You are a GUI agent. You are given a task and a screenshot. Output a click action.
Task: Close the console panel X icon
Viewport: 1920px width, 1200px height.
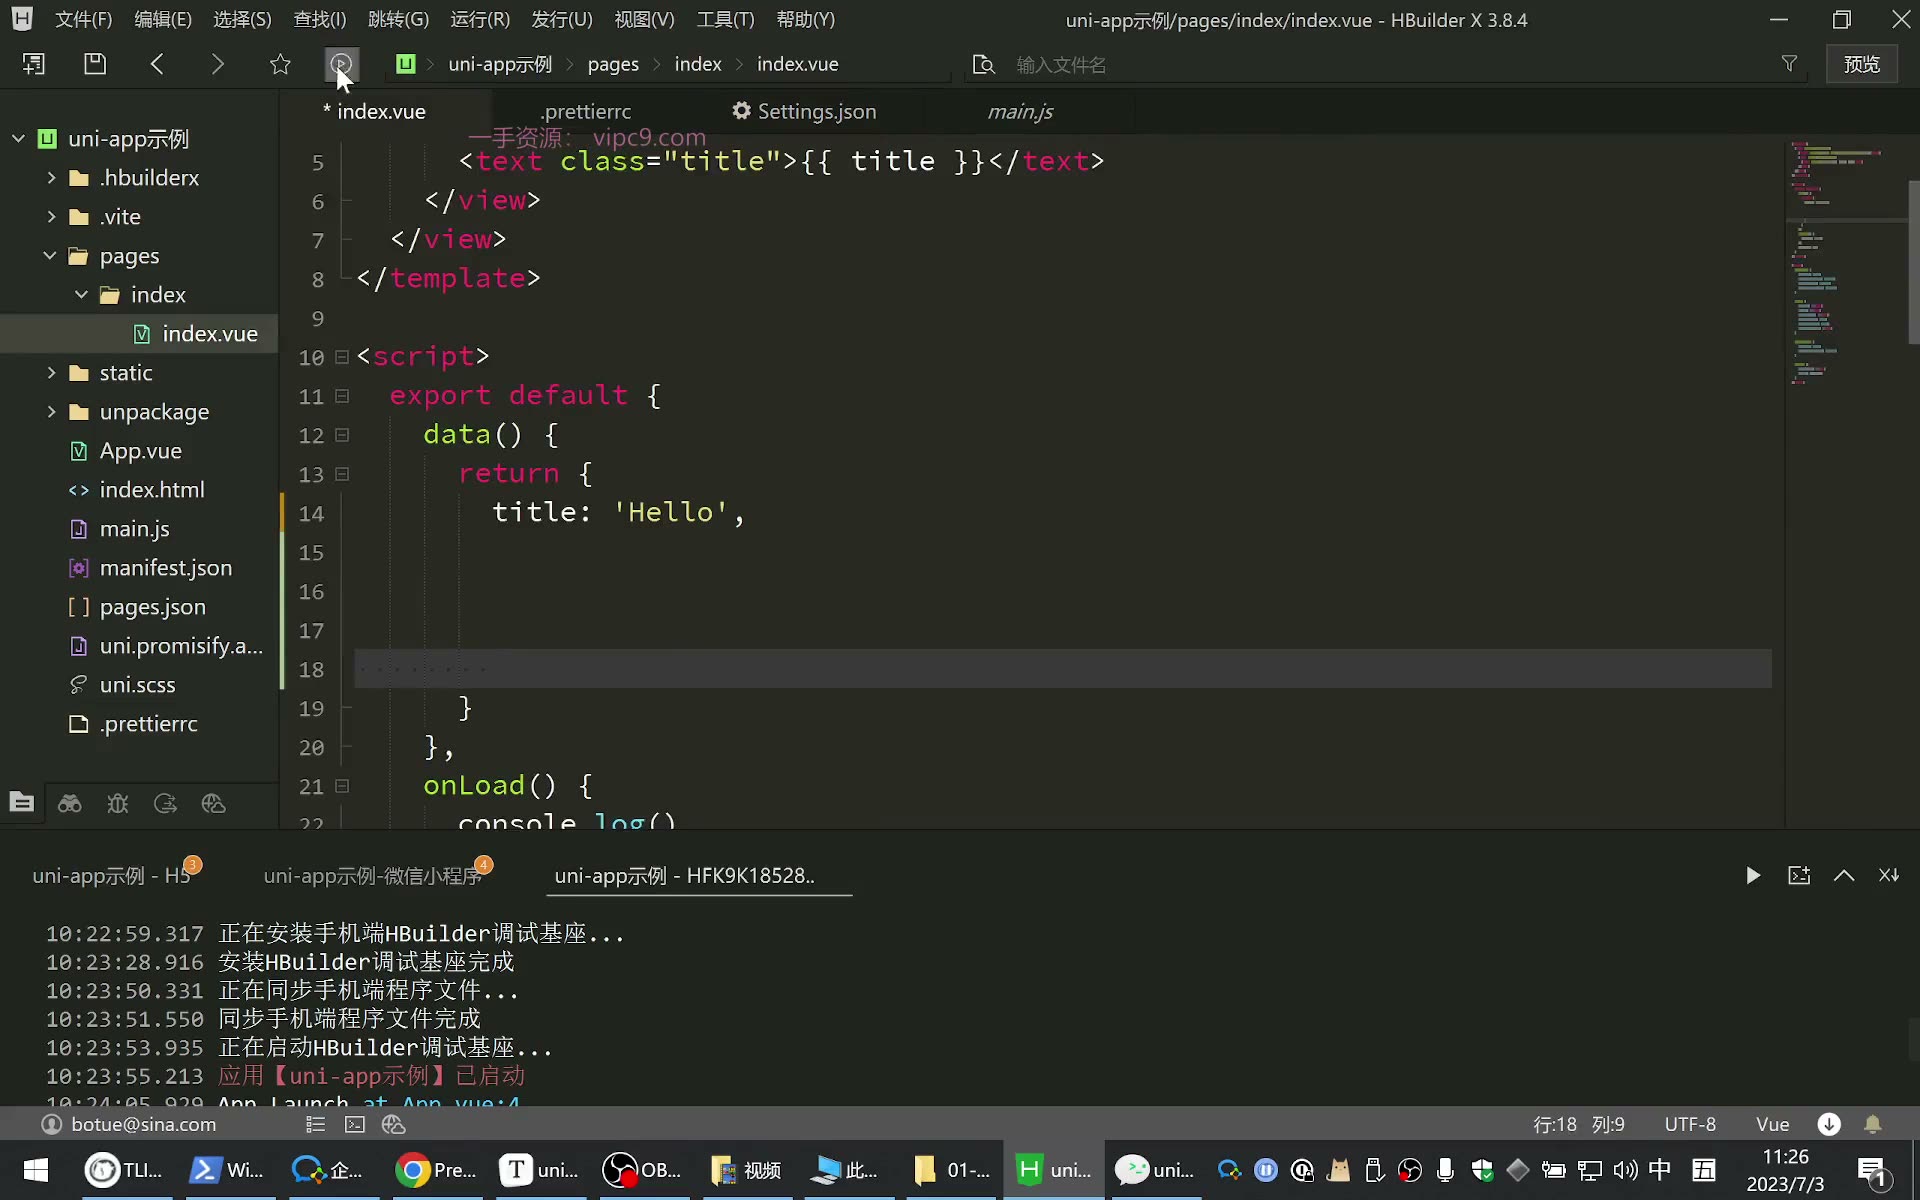pyautogui.click(x=1889, y=876)
